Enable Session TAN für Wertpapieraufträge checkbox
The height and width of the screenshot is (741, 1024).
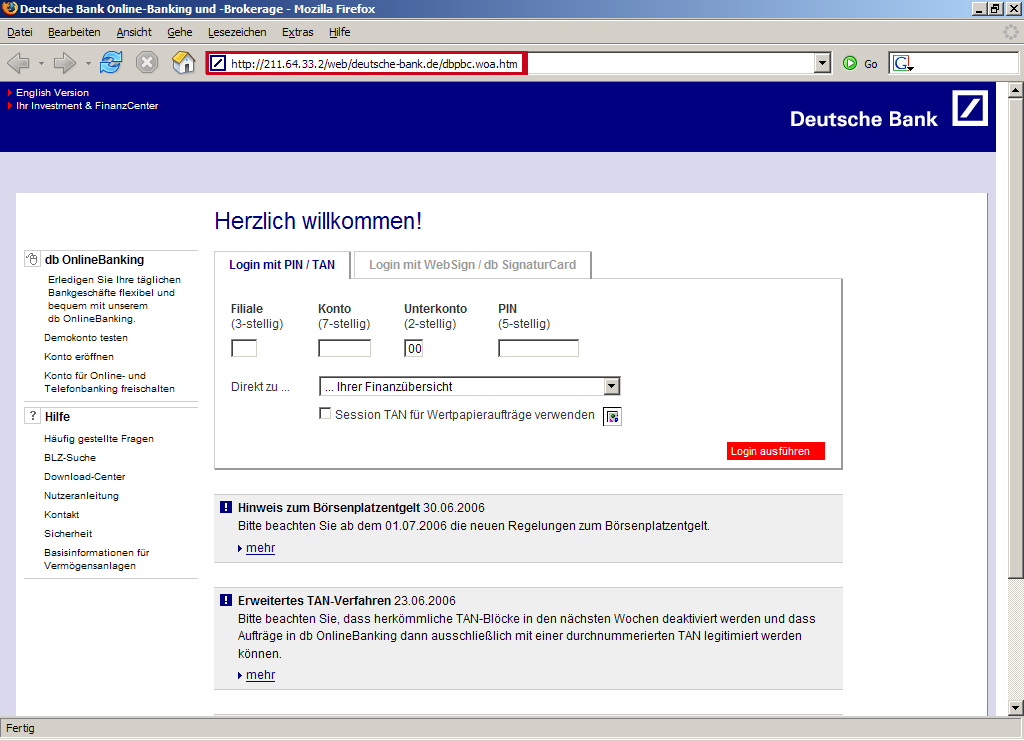(x=325, y=413)
